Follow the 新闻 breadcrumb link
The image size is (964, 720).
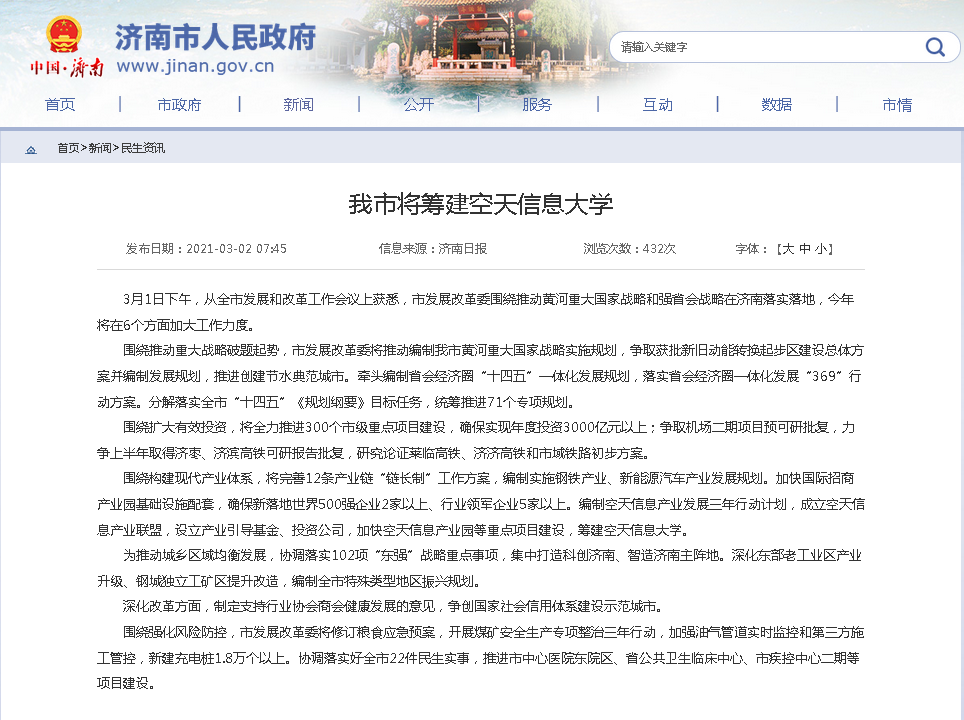[x=100, y=148]
